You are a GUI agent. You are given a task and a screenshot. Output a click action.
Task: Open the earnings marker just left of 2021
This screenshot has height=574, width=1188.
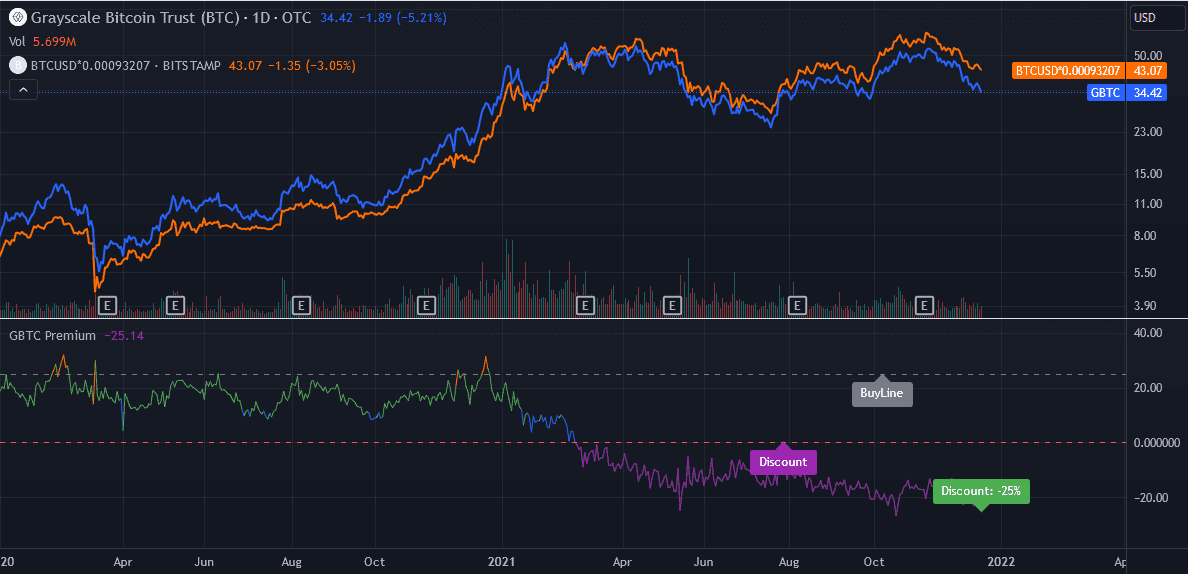(x=427, y=304)
